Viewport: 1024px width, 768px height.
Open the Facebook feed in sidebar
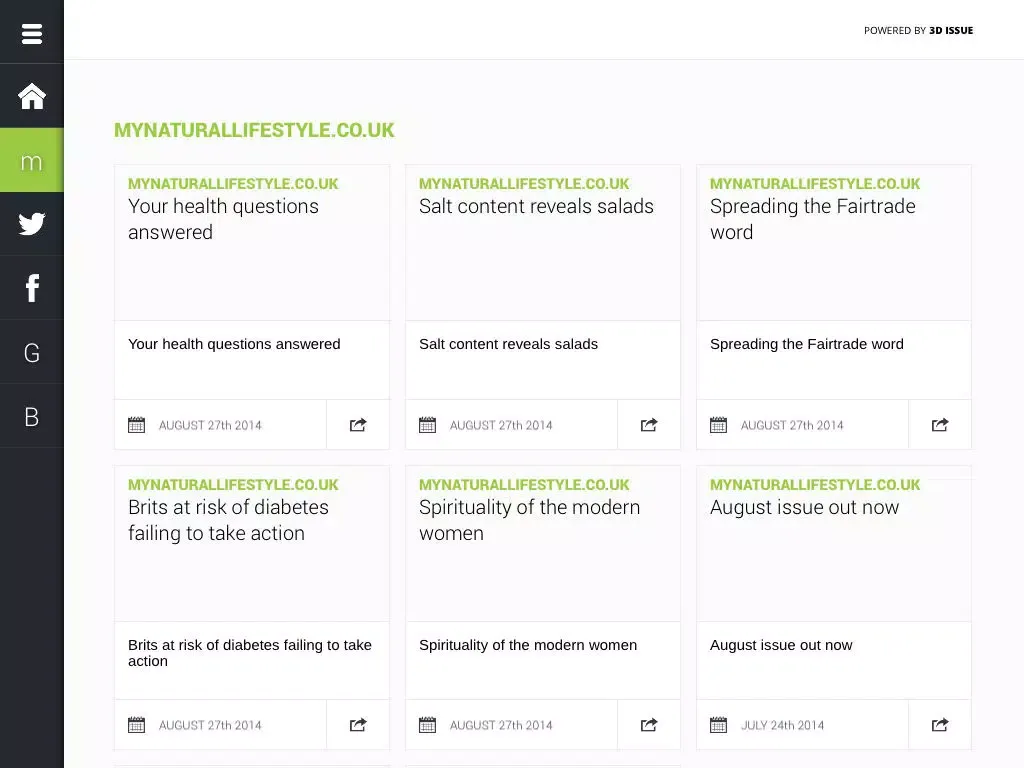pos(31,287)
